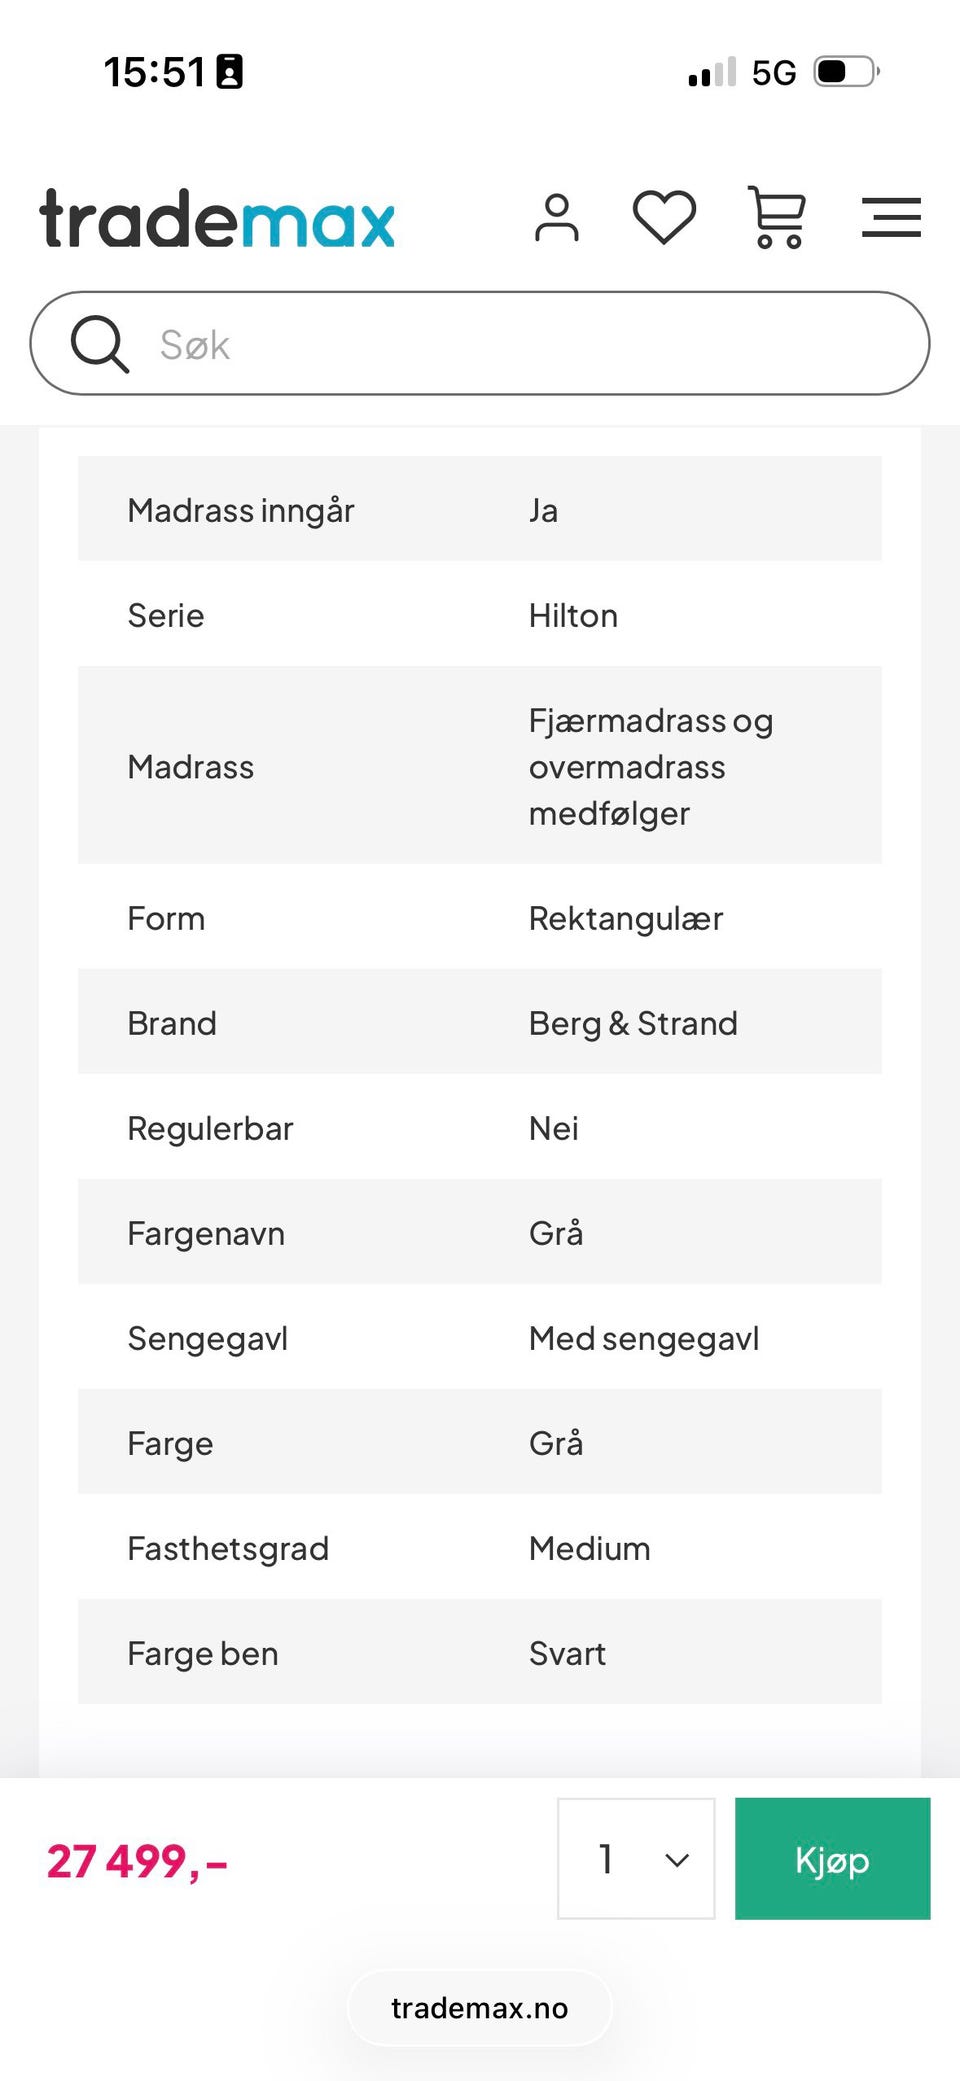Image resolution: width=960 pixels, height=2081 pixels.
Task: Select the Berg & Strand brand value
Action: tap(632, 1023)
